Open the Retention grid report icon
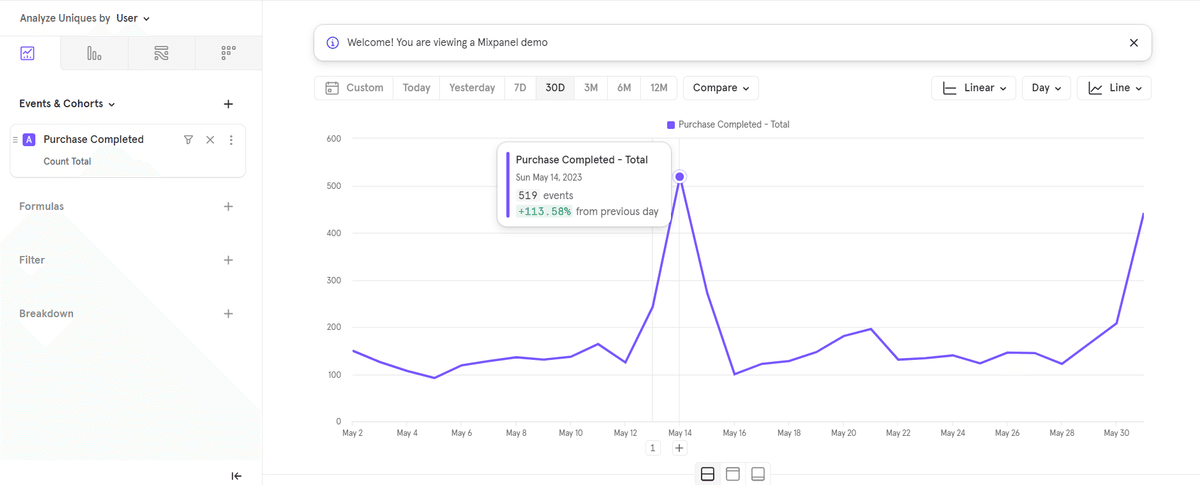1200x485 pixels. pos(228,53)
